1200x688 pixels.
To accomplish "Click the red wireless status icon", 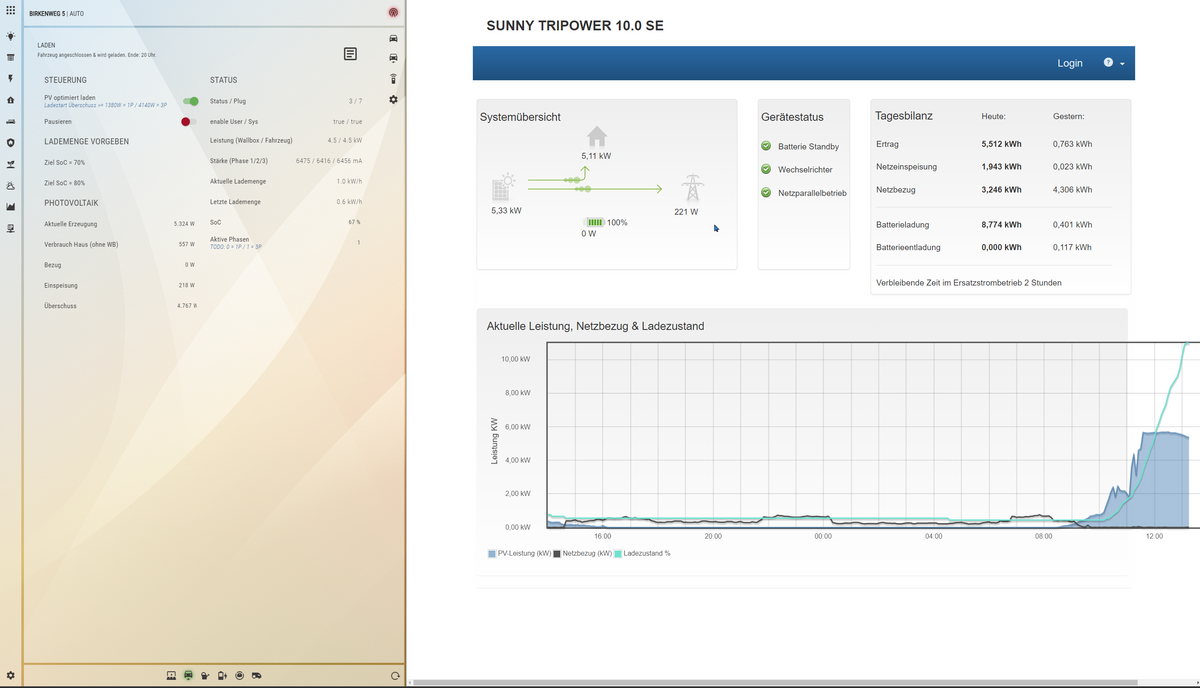I will (393, 13).
